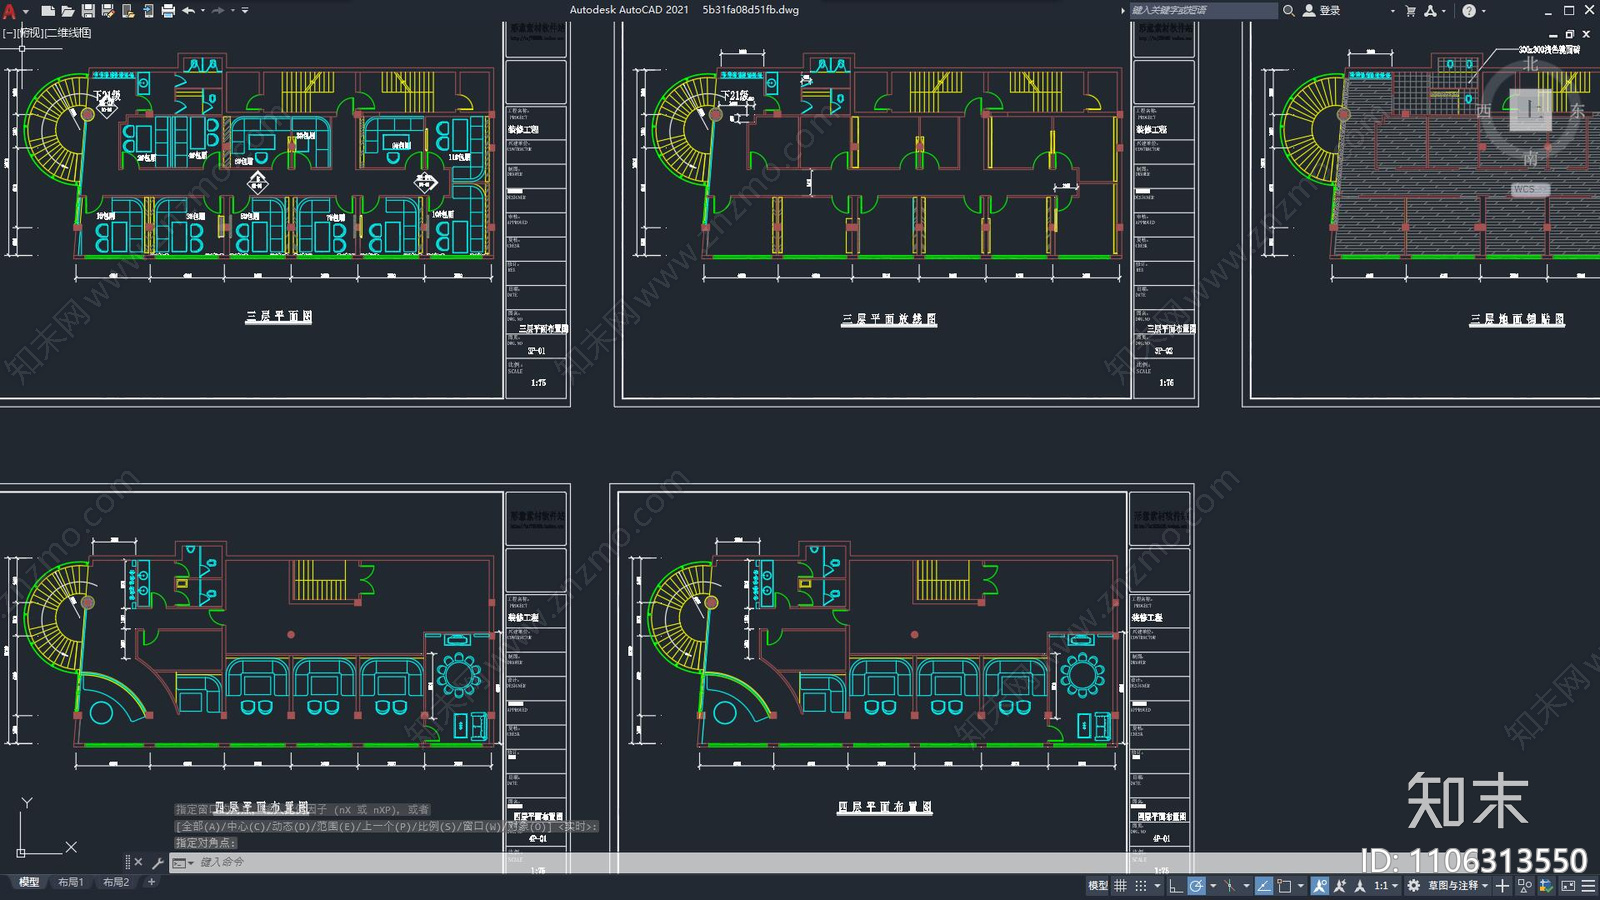Viewport: 1600px width, 900px height.
Task: Expand the application menu arrow beside A logo
Action: 25,11
